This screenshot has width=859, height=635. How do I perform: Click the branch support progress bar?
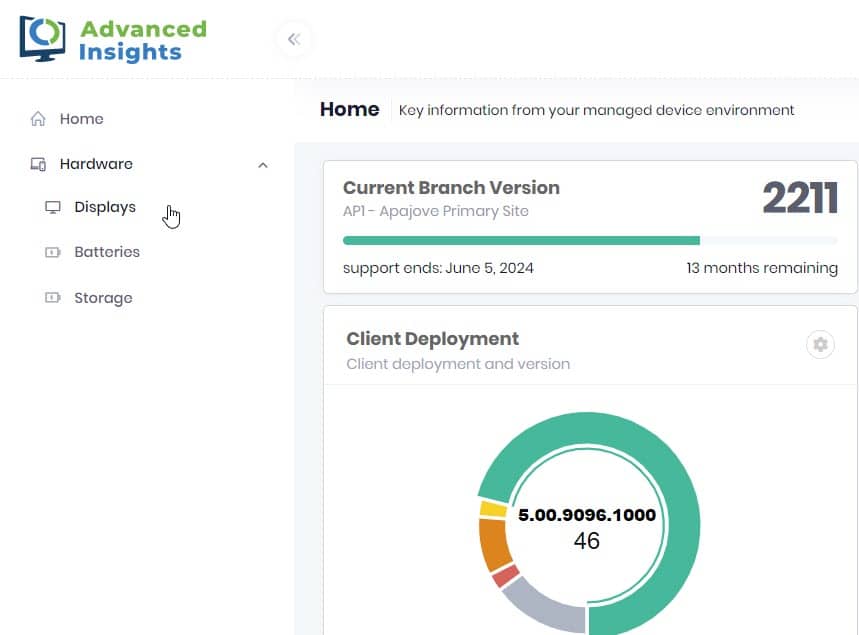pos(590,240)
